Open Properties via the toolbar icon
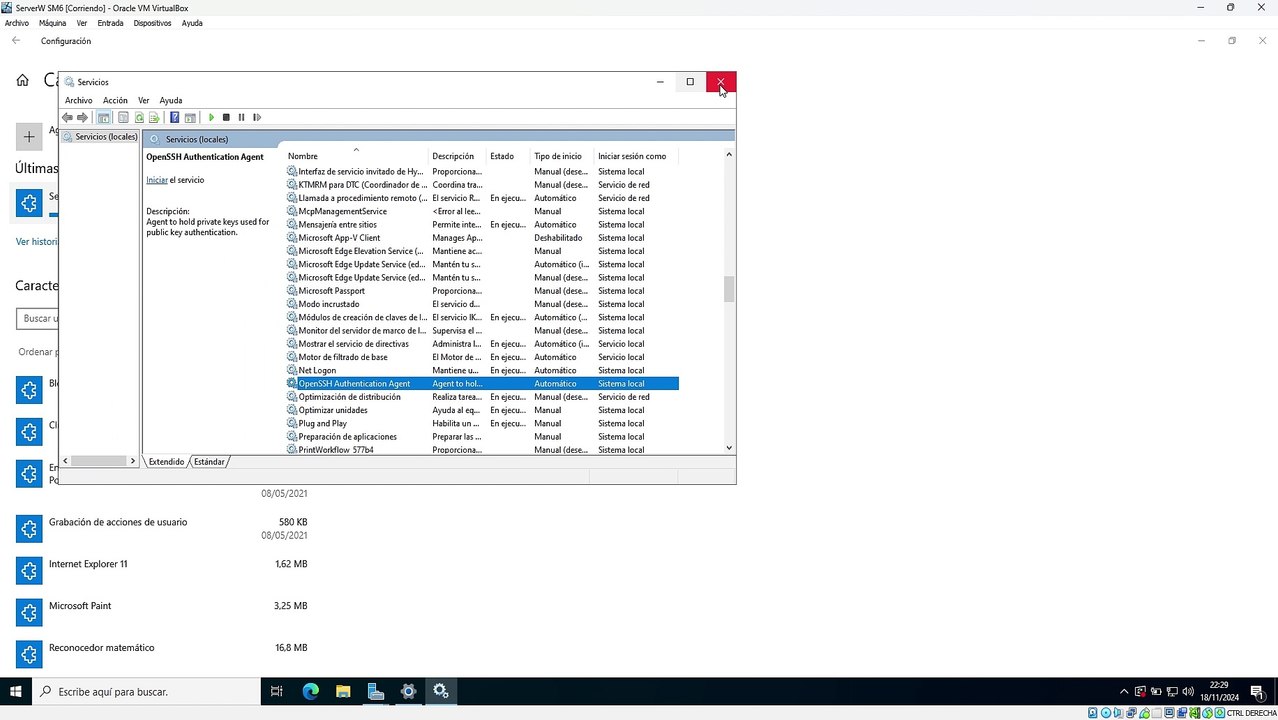The image size is (1278, 720). 123,117
